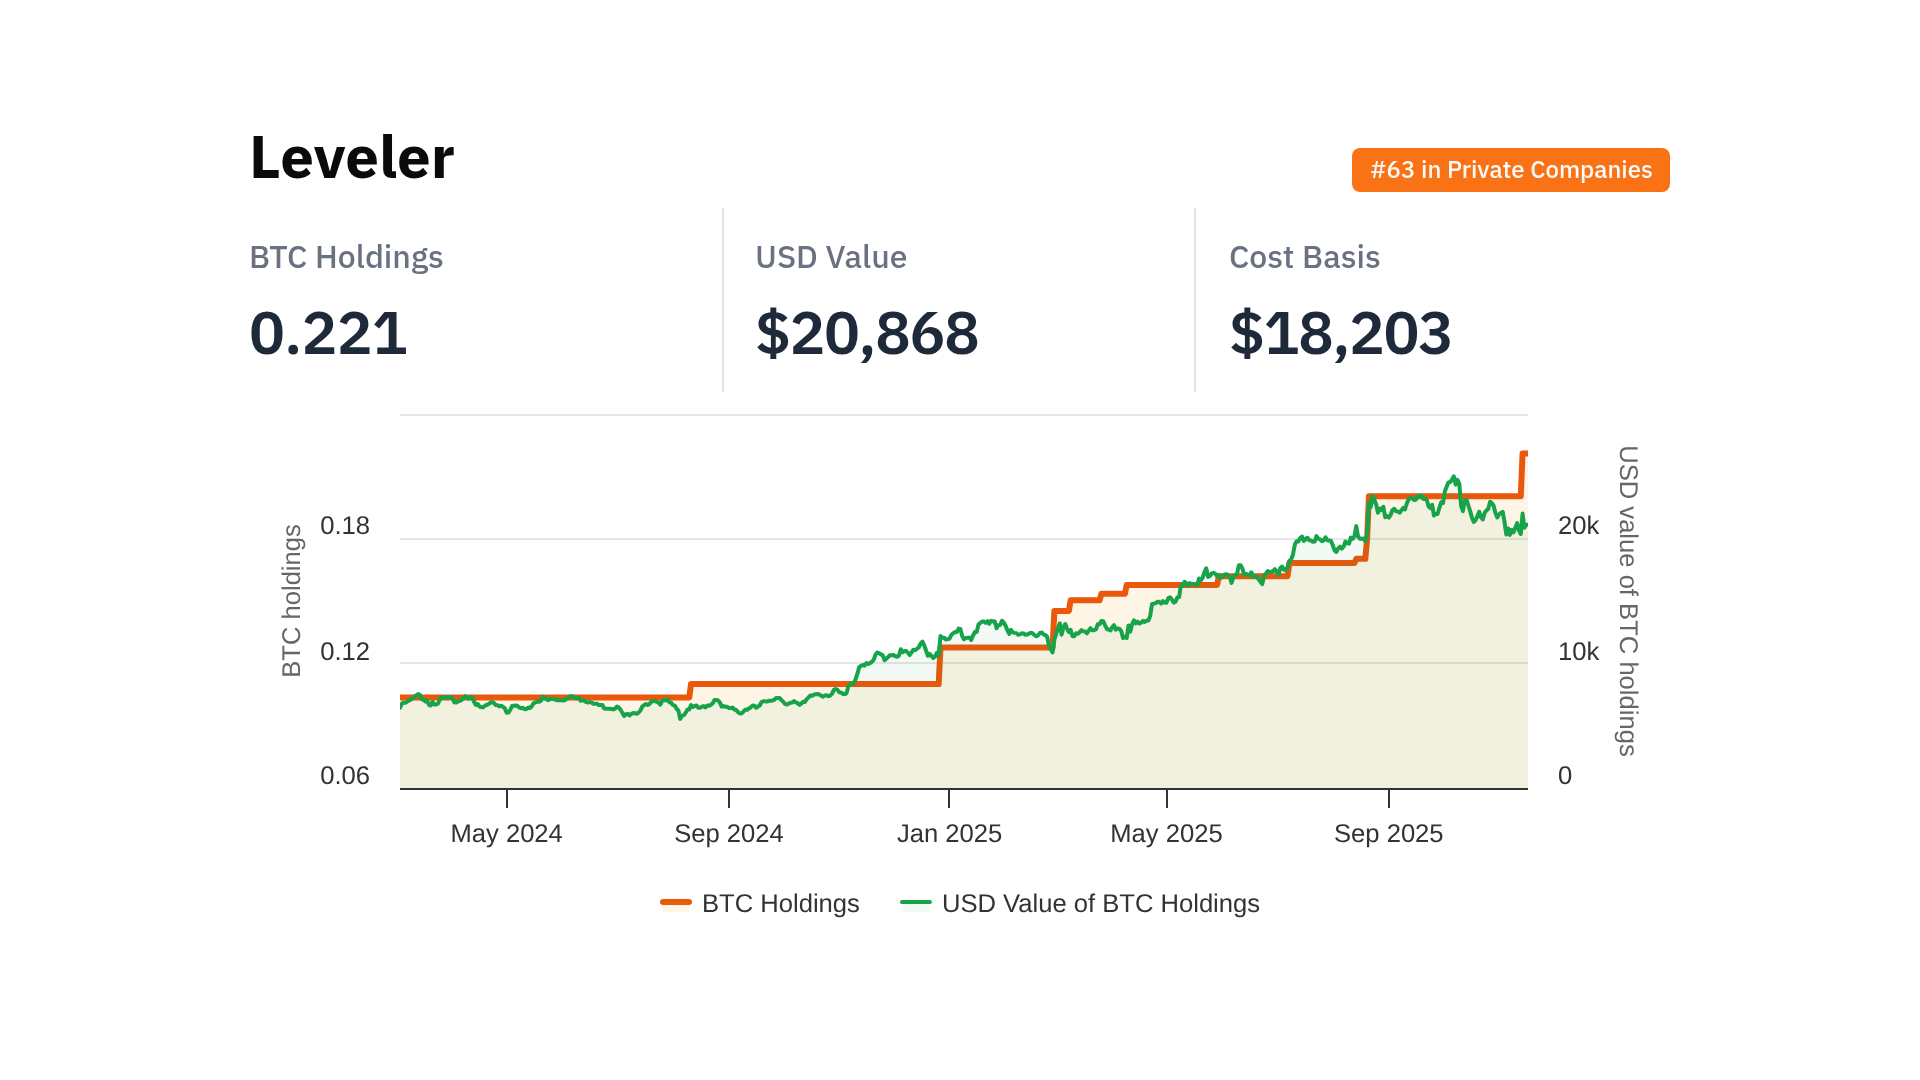Click the 0.18 BTC holdings axis tick
The width and height of the screenshot is (1920, 1080).
(345, 526)
